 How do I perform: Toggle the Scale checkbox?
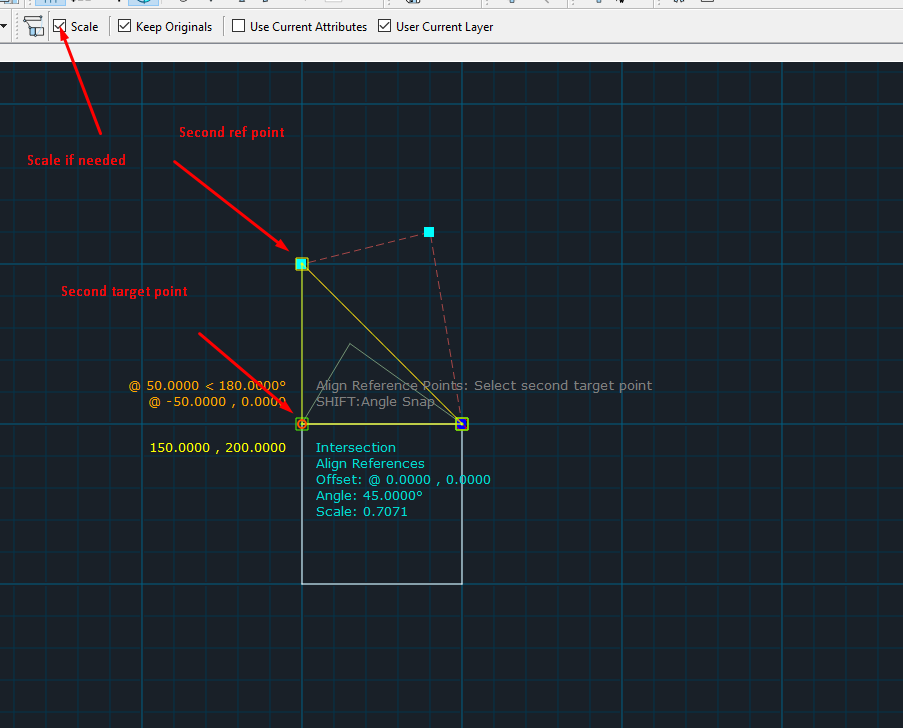point(61,26)
